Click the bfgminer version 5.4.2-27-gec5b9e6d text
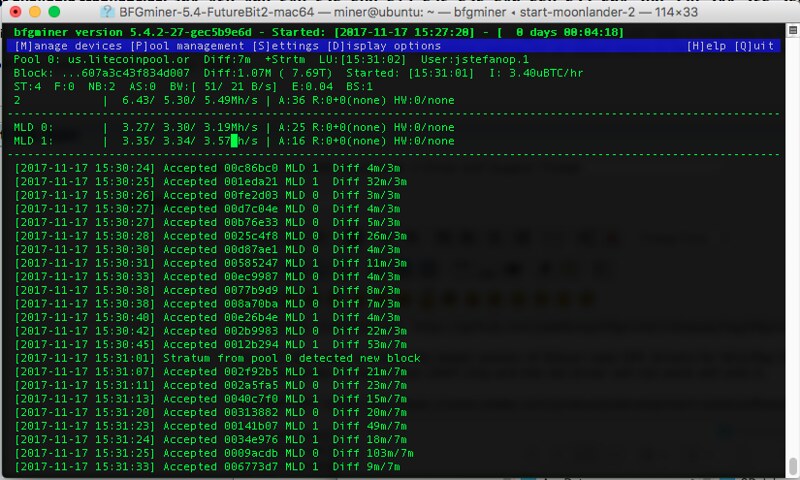Viewport: 800px width, 480px height. (132, 32)
